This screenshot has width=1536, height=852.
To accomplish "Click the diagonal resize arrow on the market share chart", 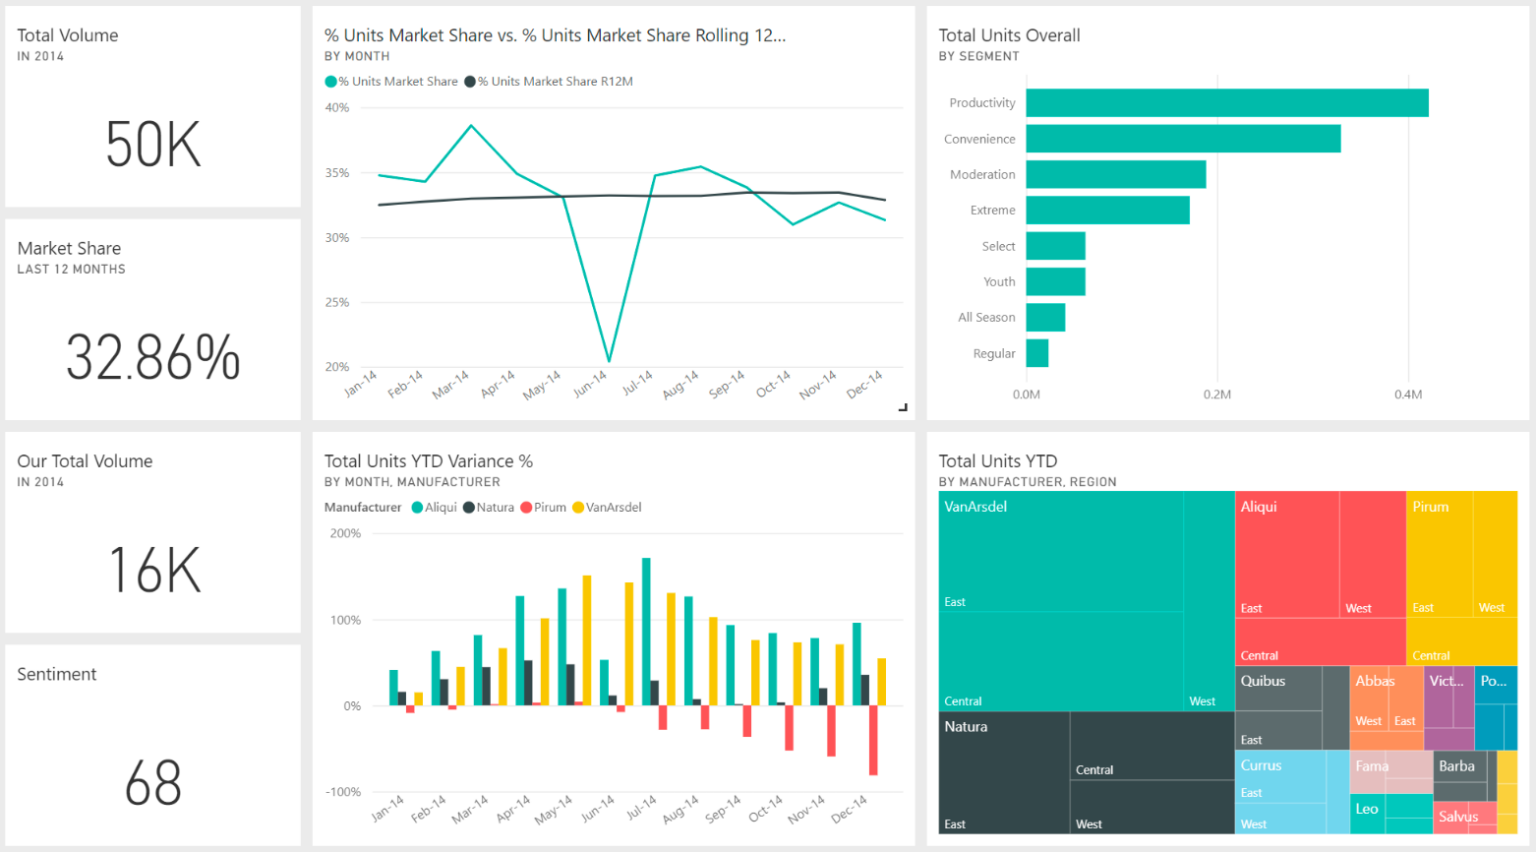I will 902,406.
